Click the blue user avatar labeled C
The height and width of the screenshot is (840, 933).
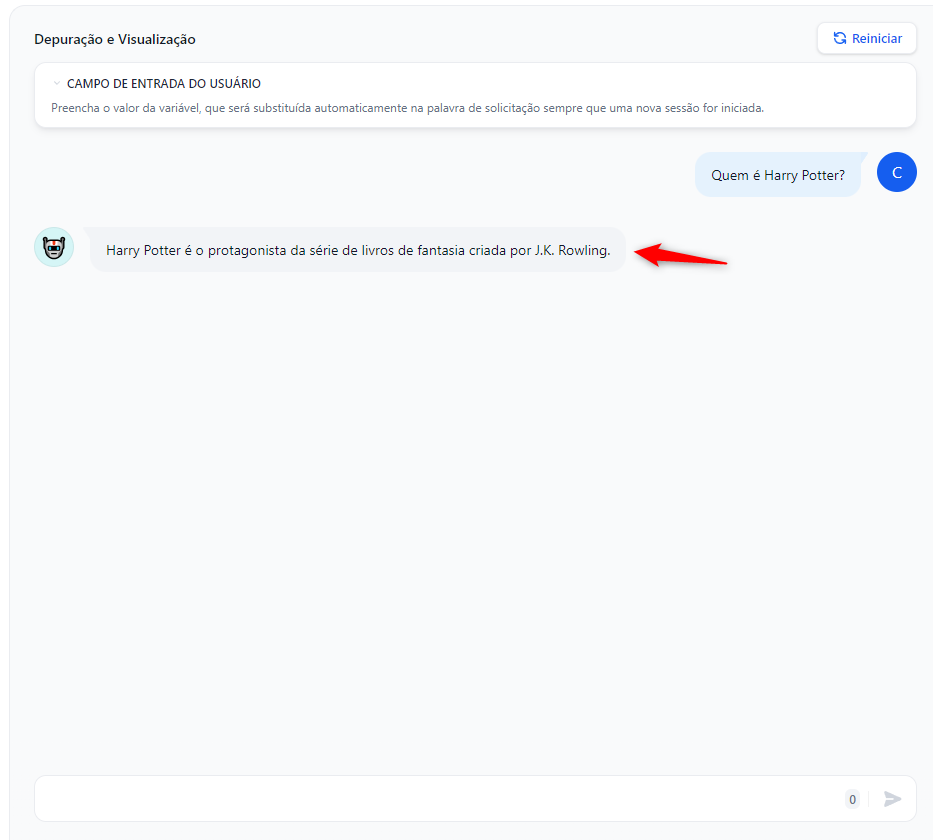click(896, 173)
